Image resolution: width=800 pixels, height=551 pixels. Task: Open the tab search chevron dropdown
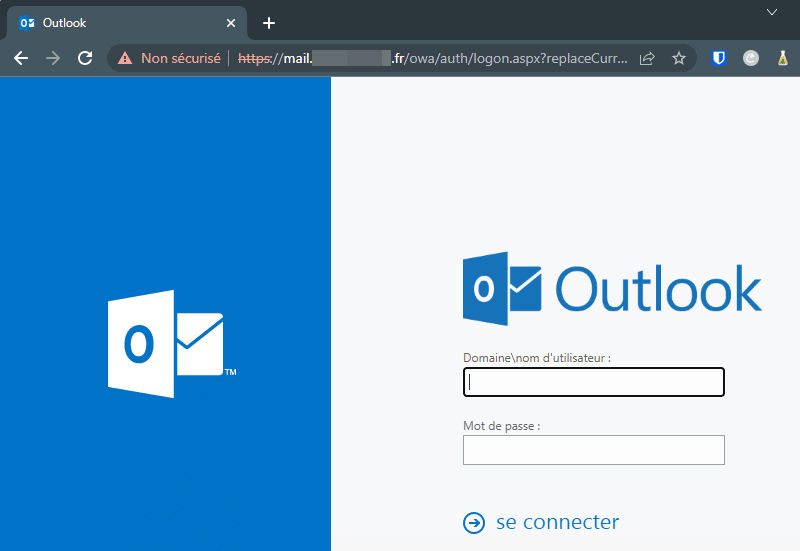(x=772, y=12)
